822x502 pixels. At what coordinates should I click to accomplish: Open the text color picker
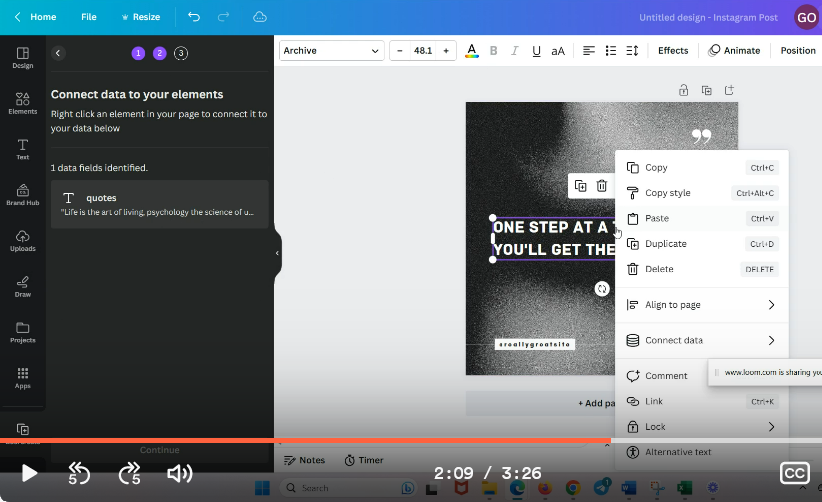472,50
